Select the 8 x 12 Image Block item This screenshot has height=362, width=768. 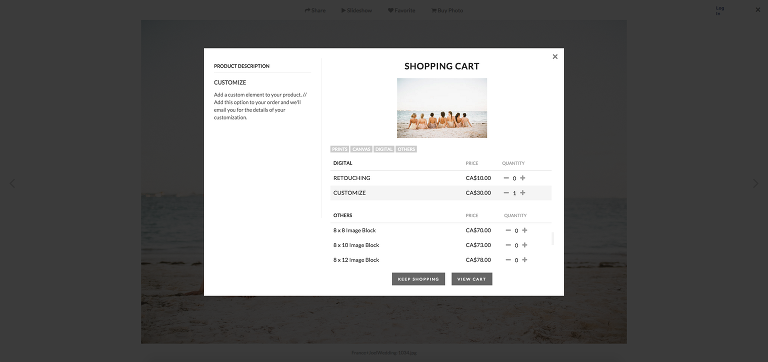click(356, 260)
